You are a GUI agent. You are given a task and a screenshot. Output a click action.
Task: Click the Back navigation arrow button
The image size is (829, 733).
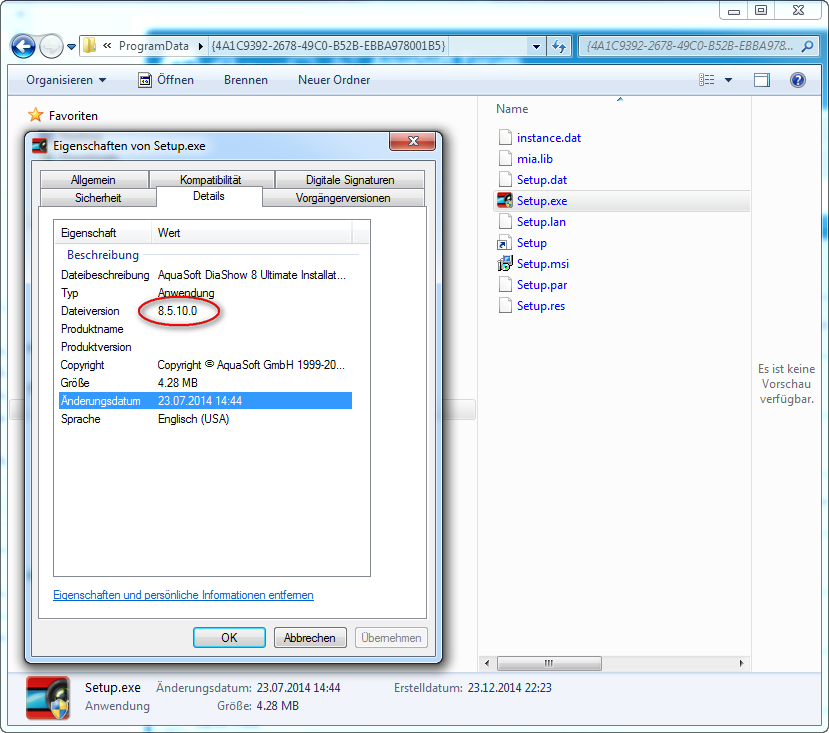click(23, 46)
